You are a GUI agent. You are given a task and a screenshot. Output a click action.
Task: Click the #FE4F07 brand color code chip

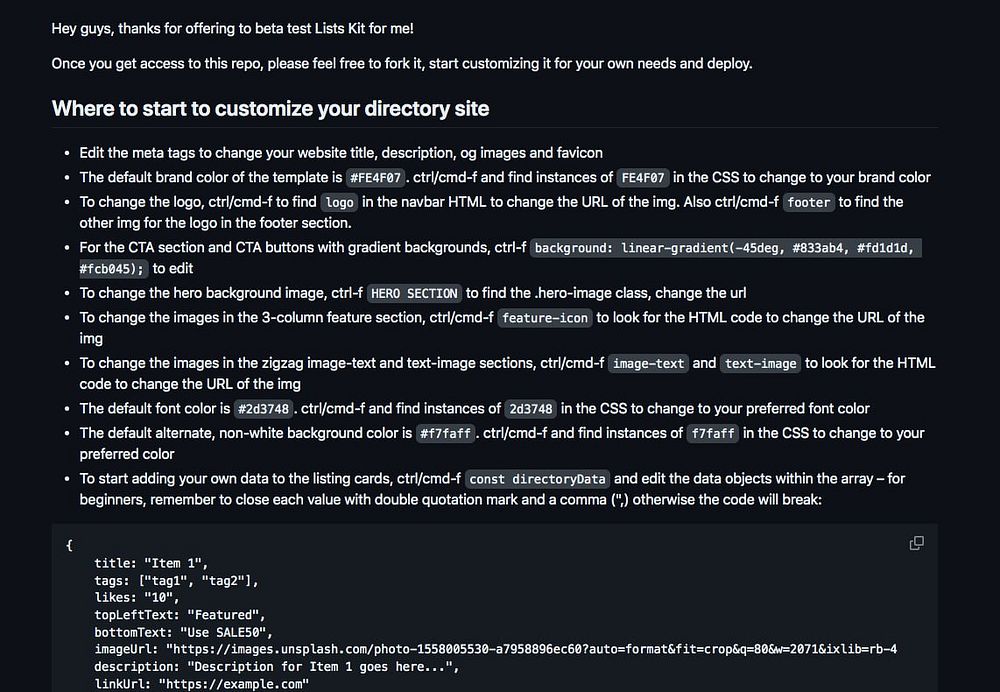pyautogui.click(x=376, y=177)
